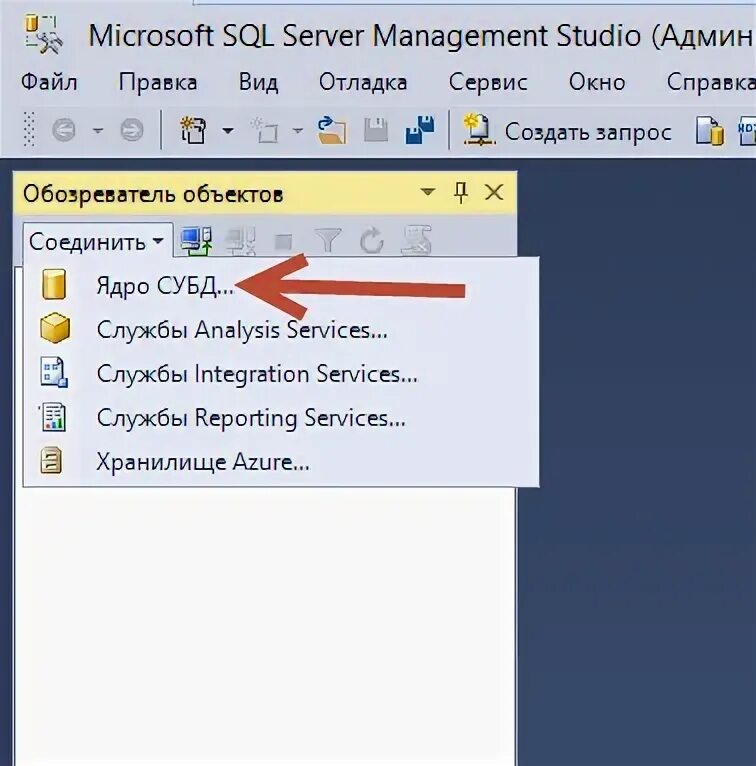This screenshot has height=766, width=756.
Task: Choose Службы Analysis Services... entry
Action: 242,330
